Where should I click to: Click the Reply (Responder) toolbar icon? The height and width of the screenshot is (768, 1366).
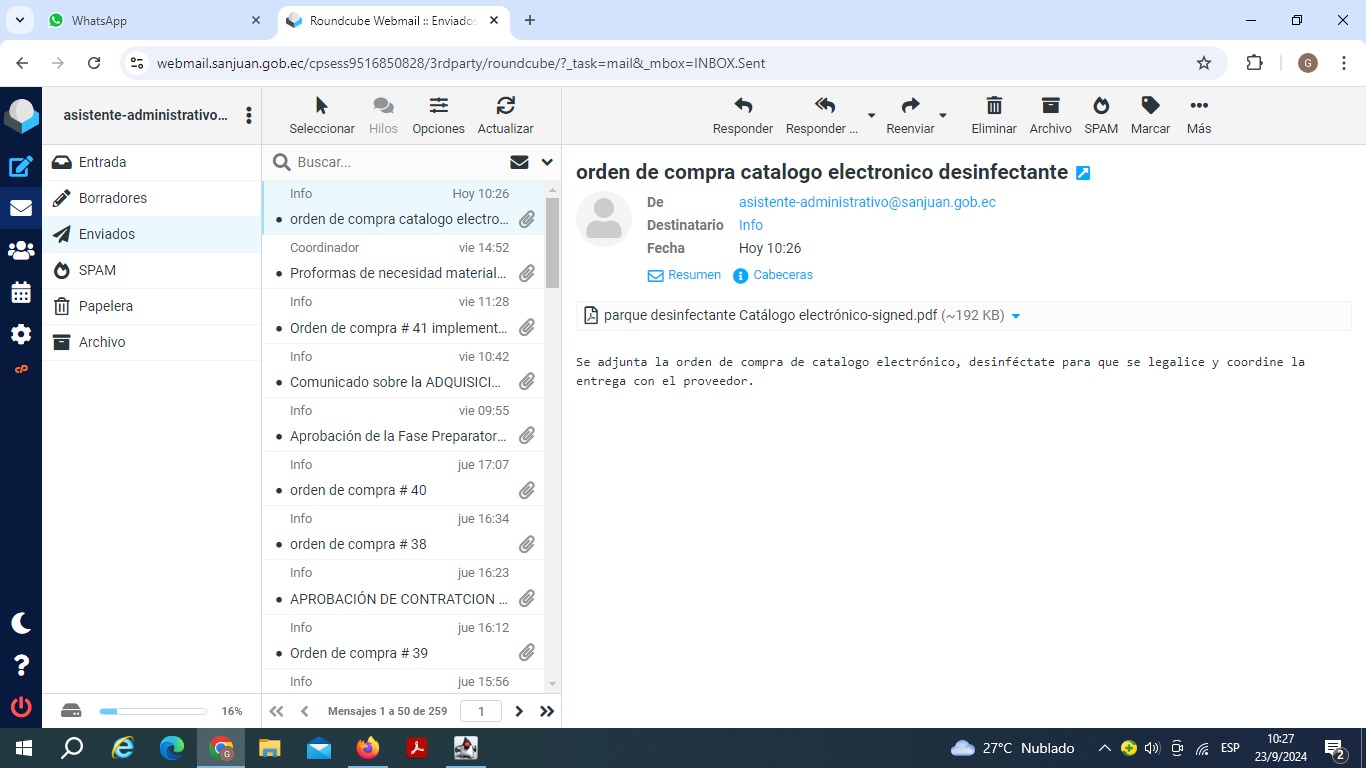click(x=742, y=115)
